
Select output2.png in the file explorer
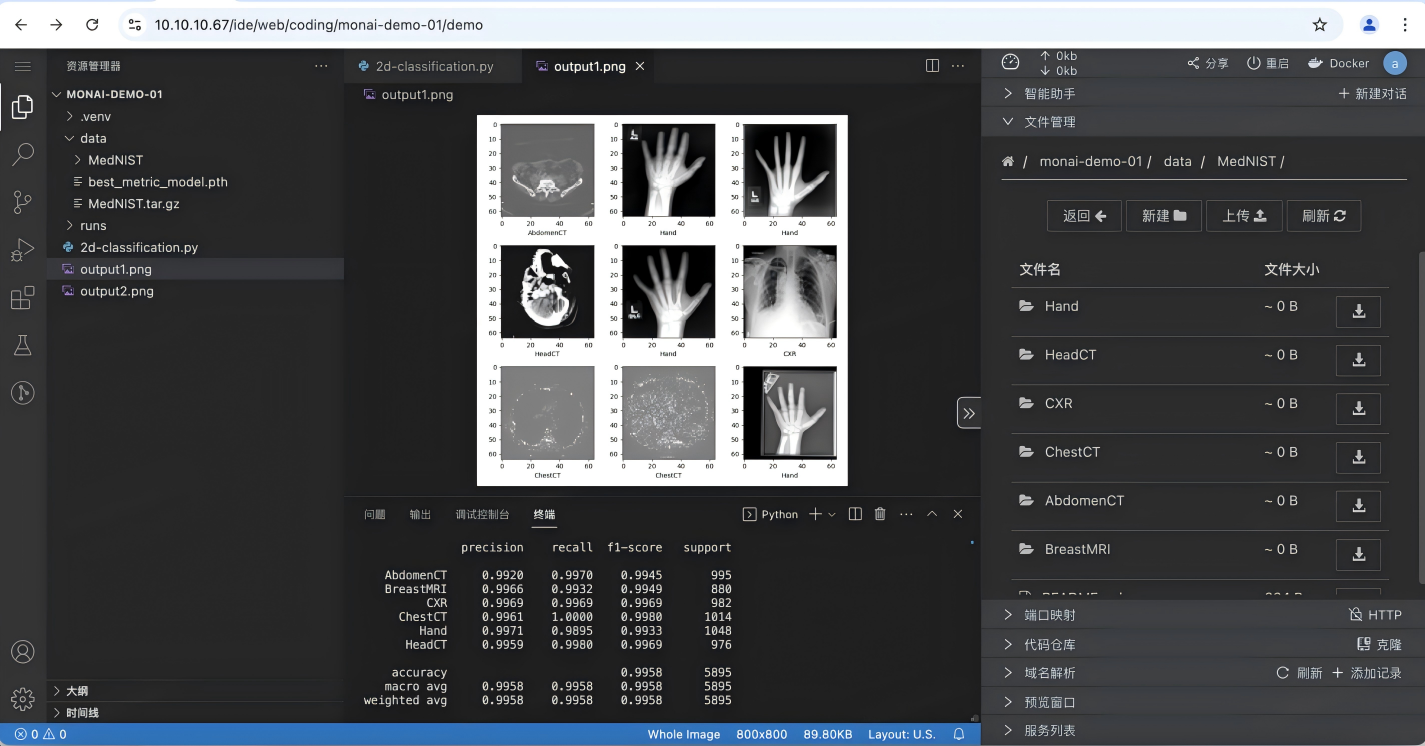117,291
